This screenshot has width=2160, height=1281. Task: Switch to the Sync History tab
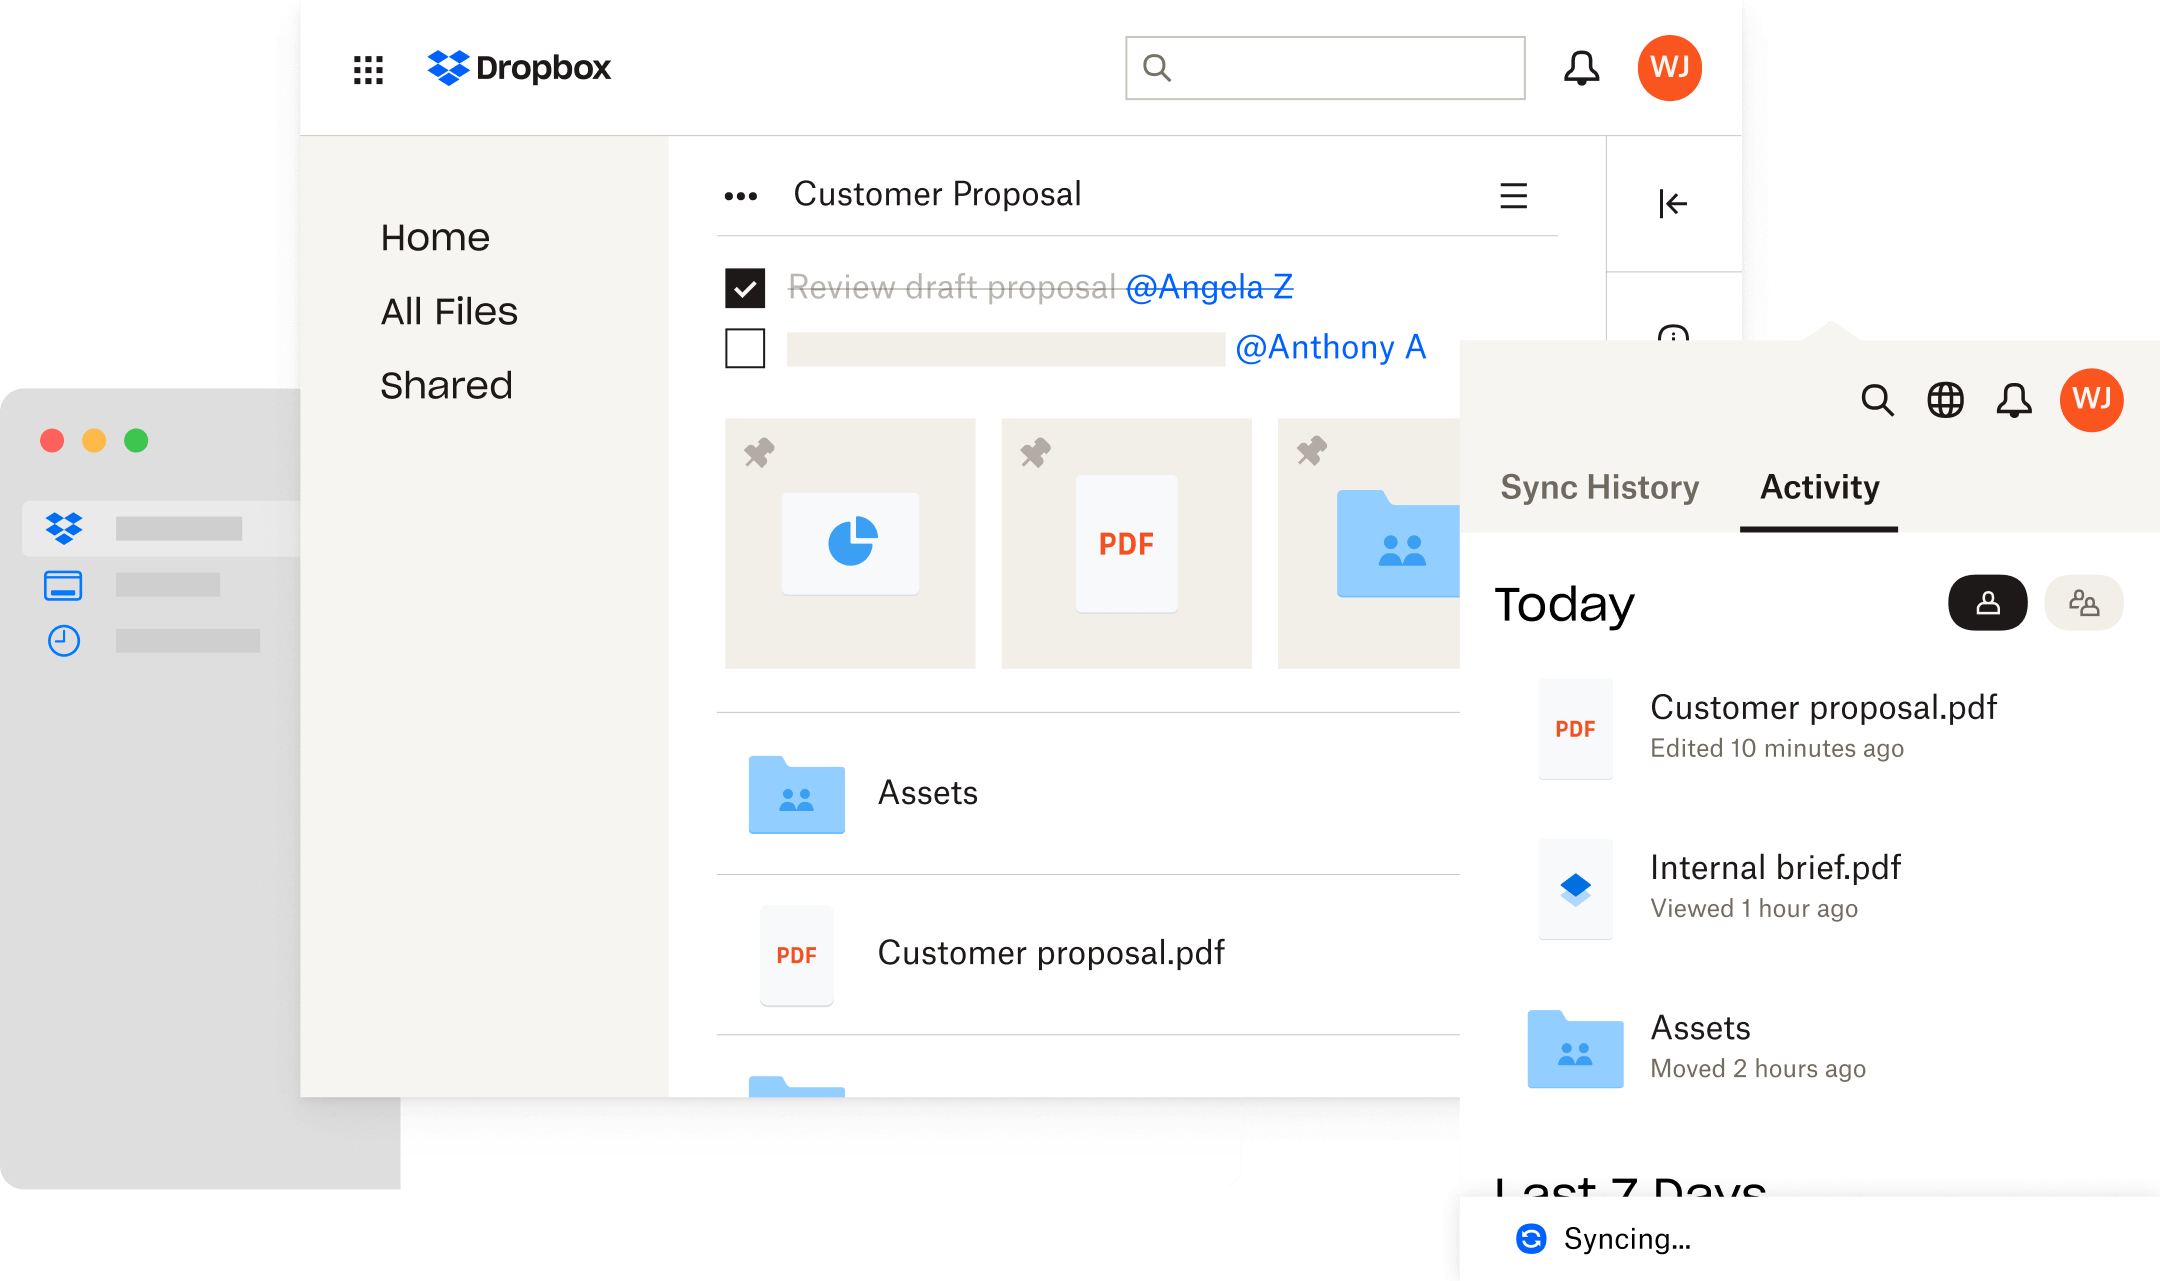1598,488
